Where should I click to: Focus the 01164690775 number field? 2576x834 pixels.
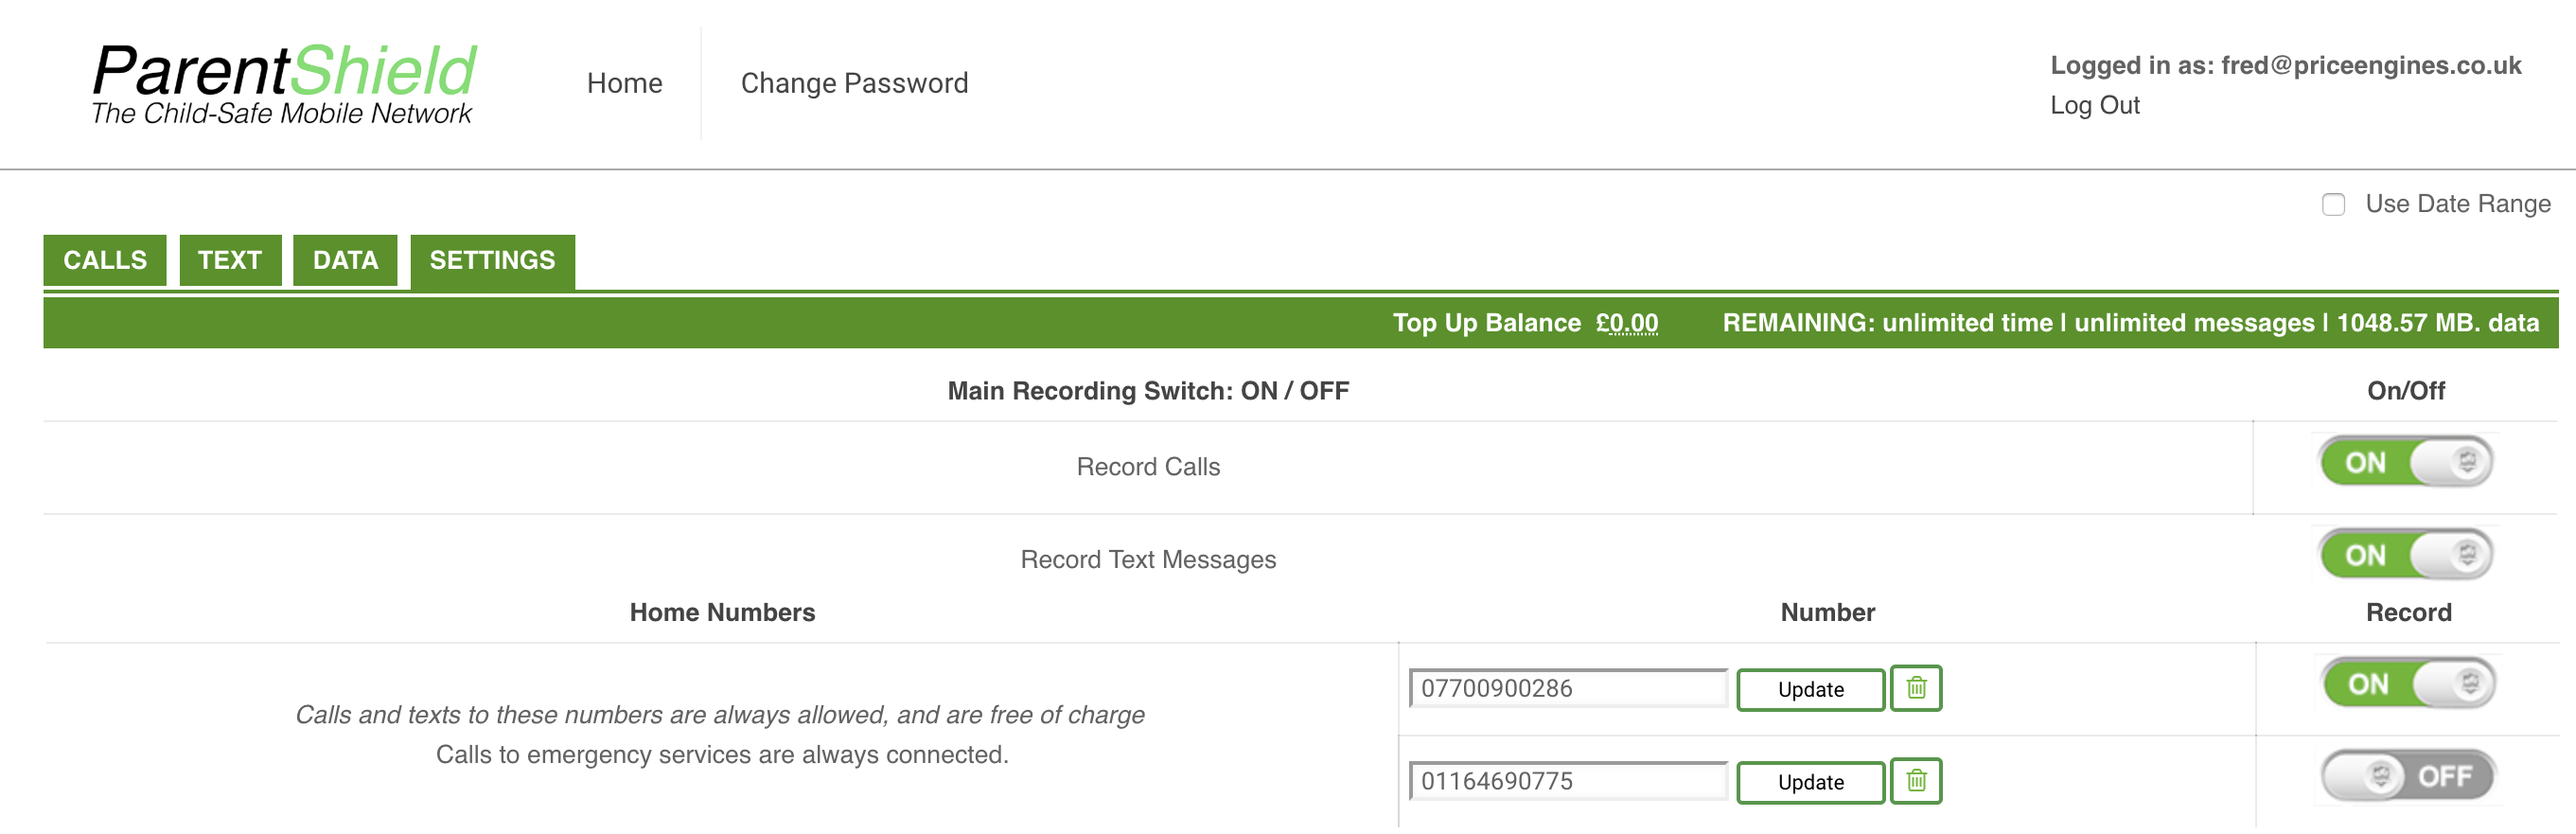tap(1568, 781)
